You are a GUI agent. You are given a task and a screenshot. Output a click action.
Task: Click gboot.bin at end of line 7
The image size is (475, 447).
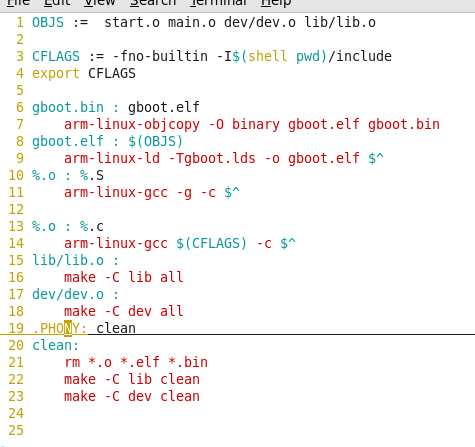[404, 124]
